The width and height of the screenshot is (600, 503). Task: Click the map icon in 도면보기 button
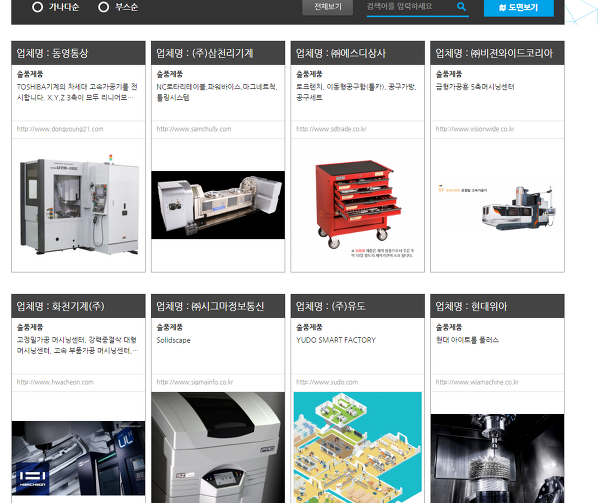pyautogui.click(x=502, y=8)
